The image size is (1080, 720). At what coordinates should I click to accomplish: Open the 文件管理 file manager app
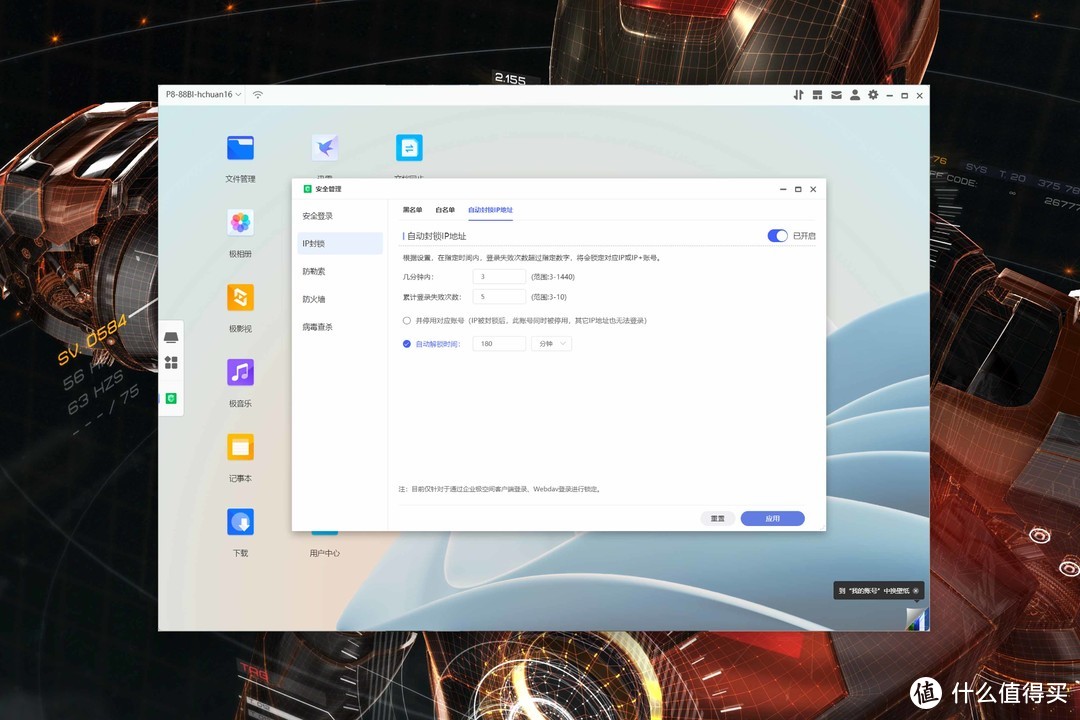click(x=240, y=149)
